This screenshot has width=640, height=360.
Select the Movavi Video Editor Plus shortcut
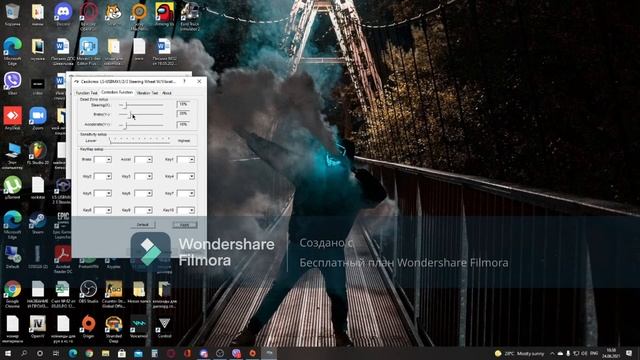[x=89, y=51]
